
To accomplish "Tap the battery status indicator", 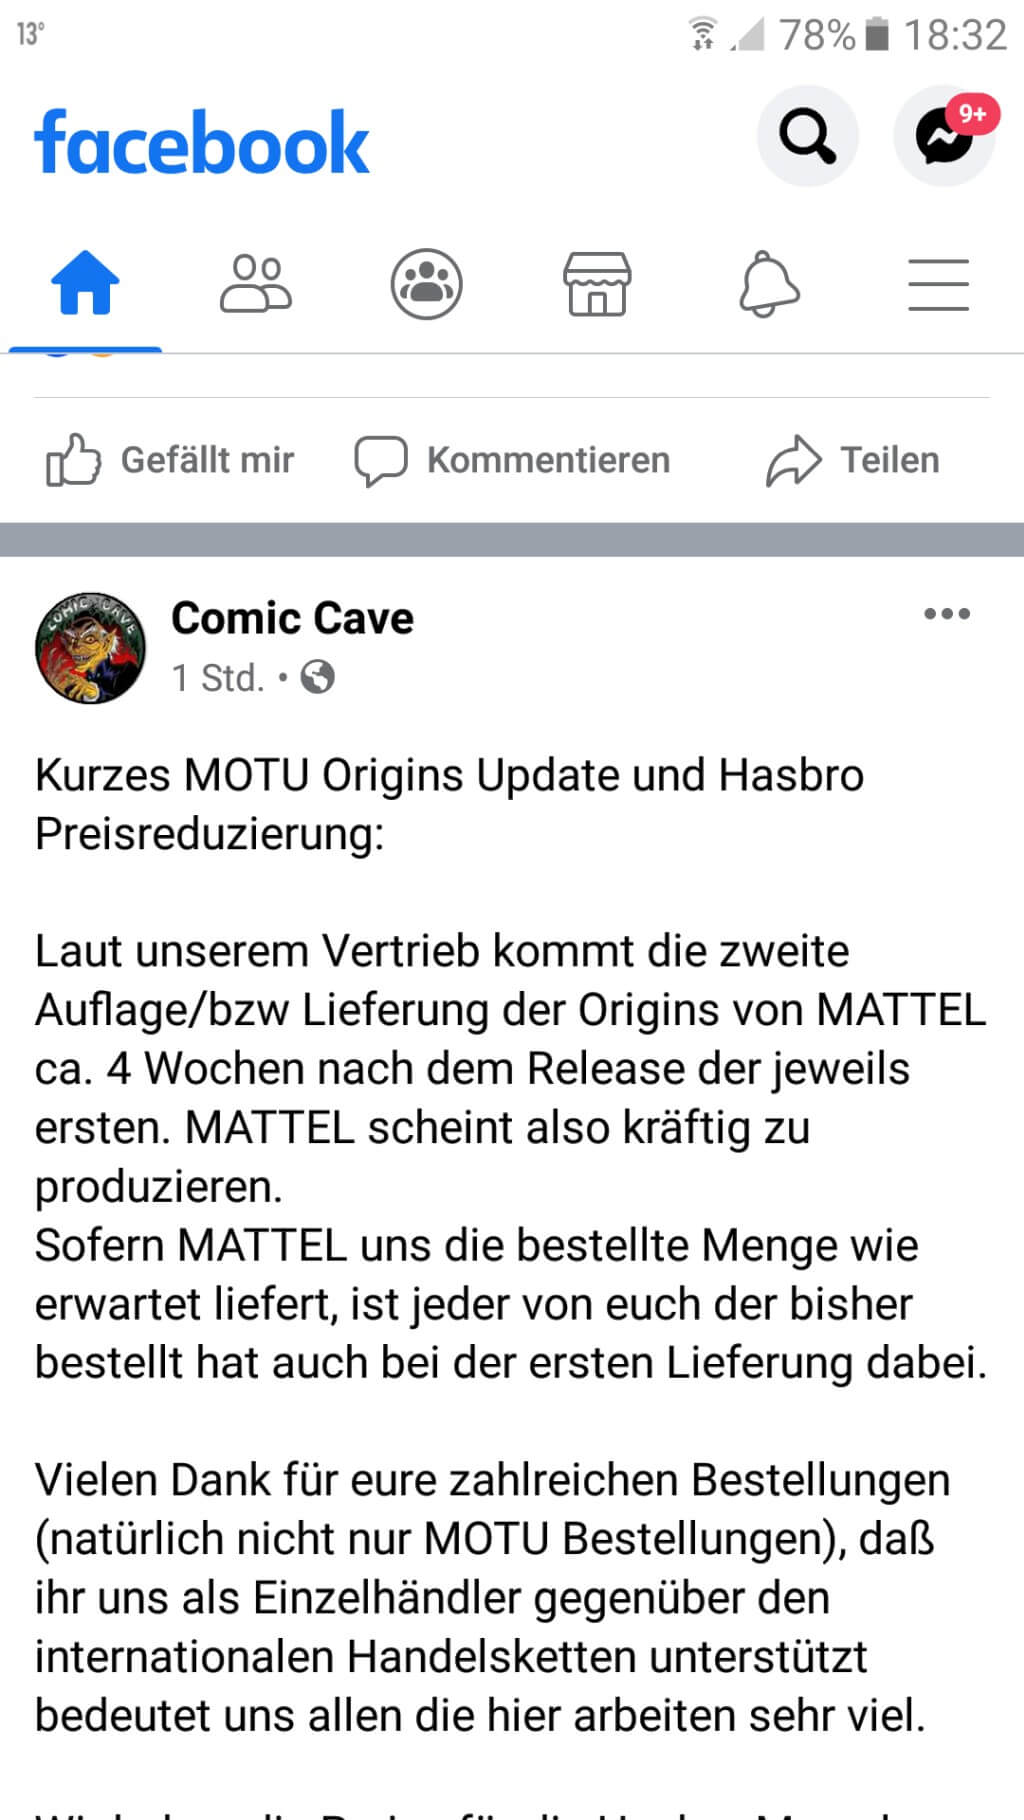I will [877, 34].
